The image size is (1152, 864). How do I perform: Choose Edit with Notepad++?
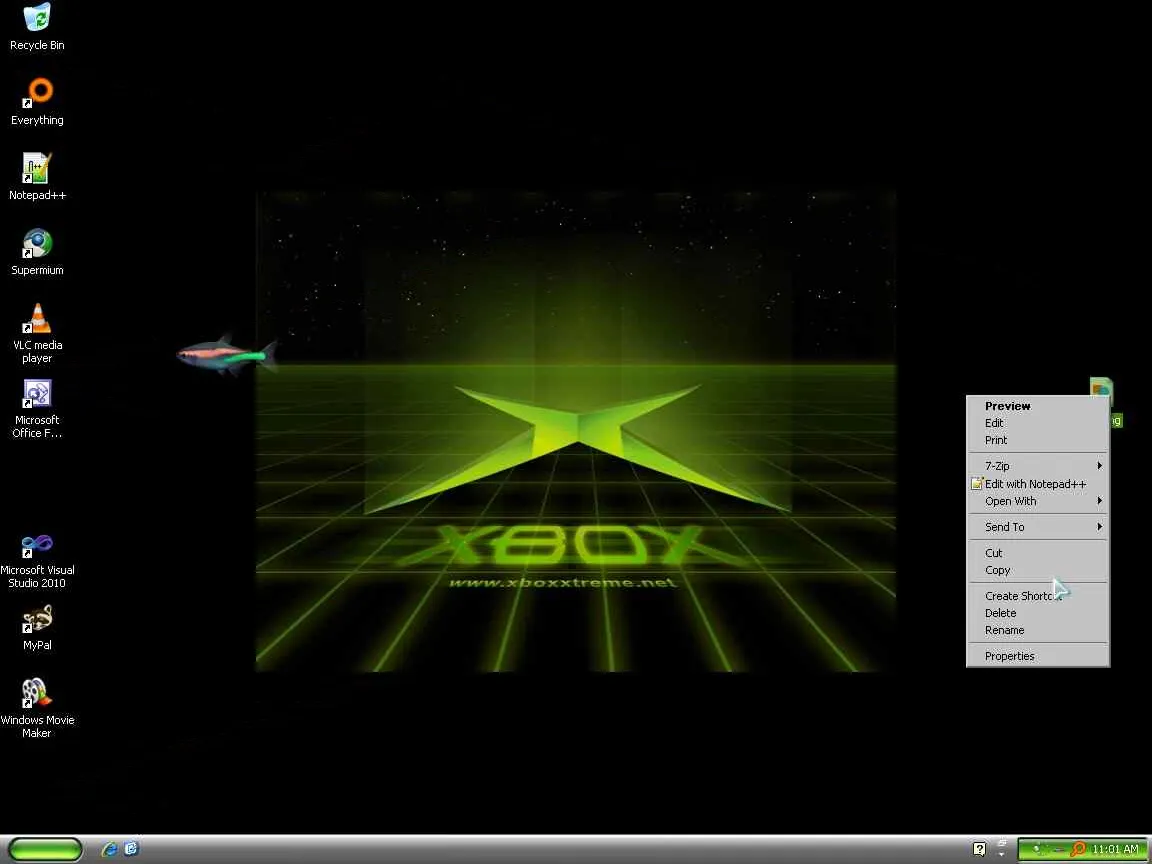click(1037, 484)
